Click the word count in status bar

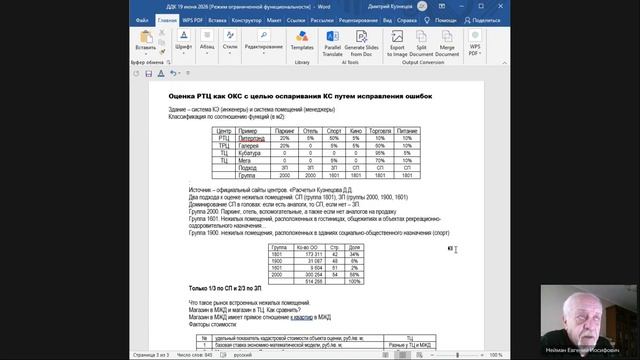[194, 355]
